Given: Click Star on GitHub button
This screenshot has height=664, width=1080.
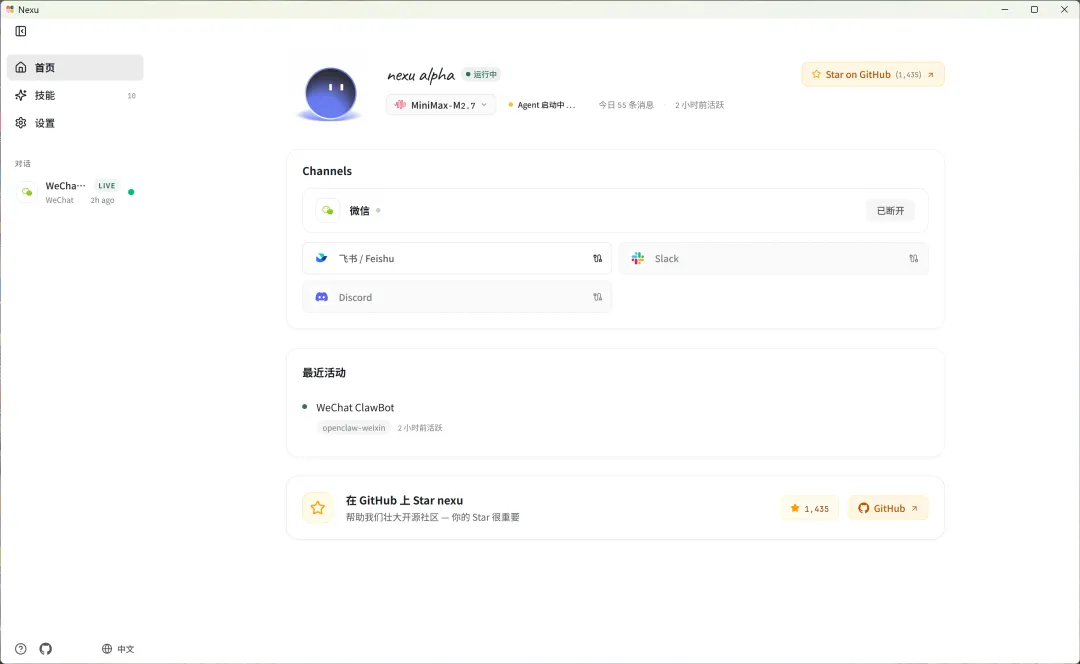Looking at the screenshot, I should [x=873, y=74].
